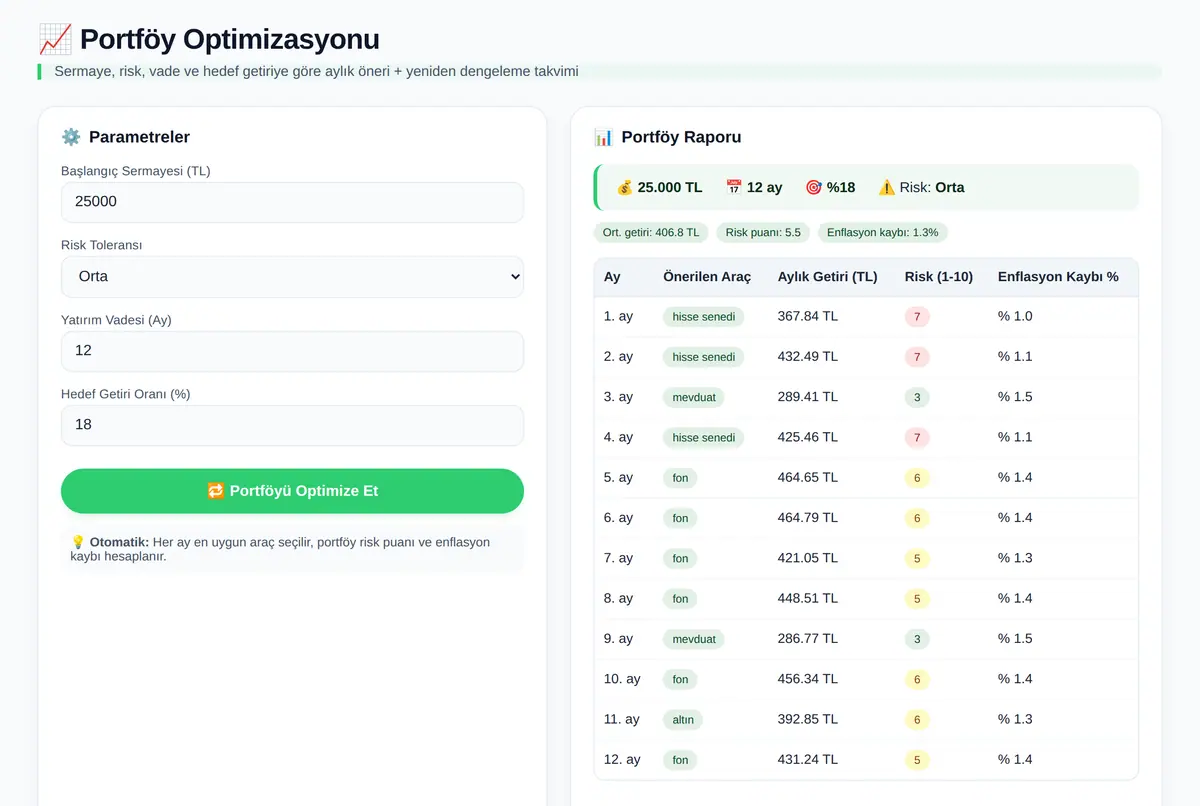Click the warning icon next to Risk: Orta

[887, 187]
